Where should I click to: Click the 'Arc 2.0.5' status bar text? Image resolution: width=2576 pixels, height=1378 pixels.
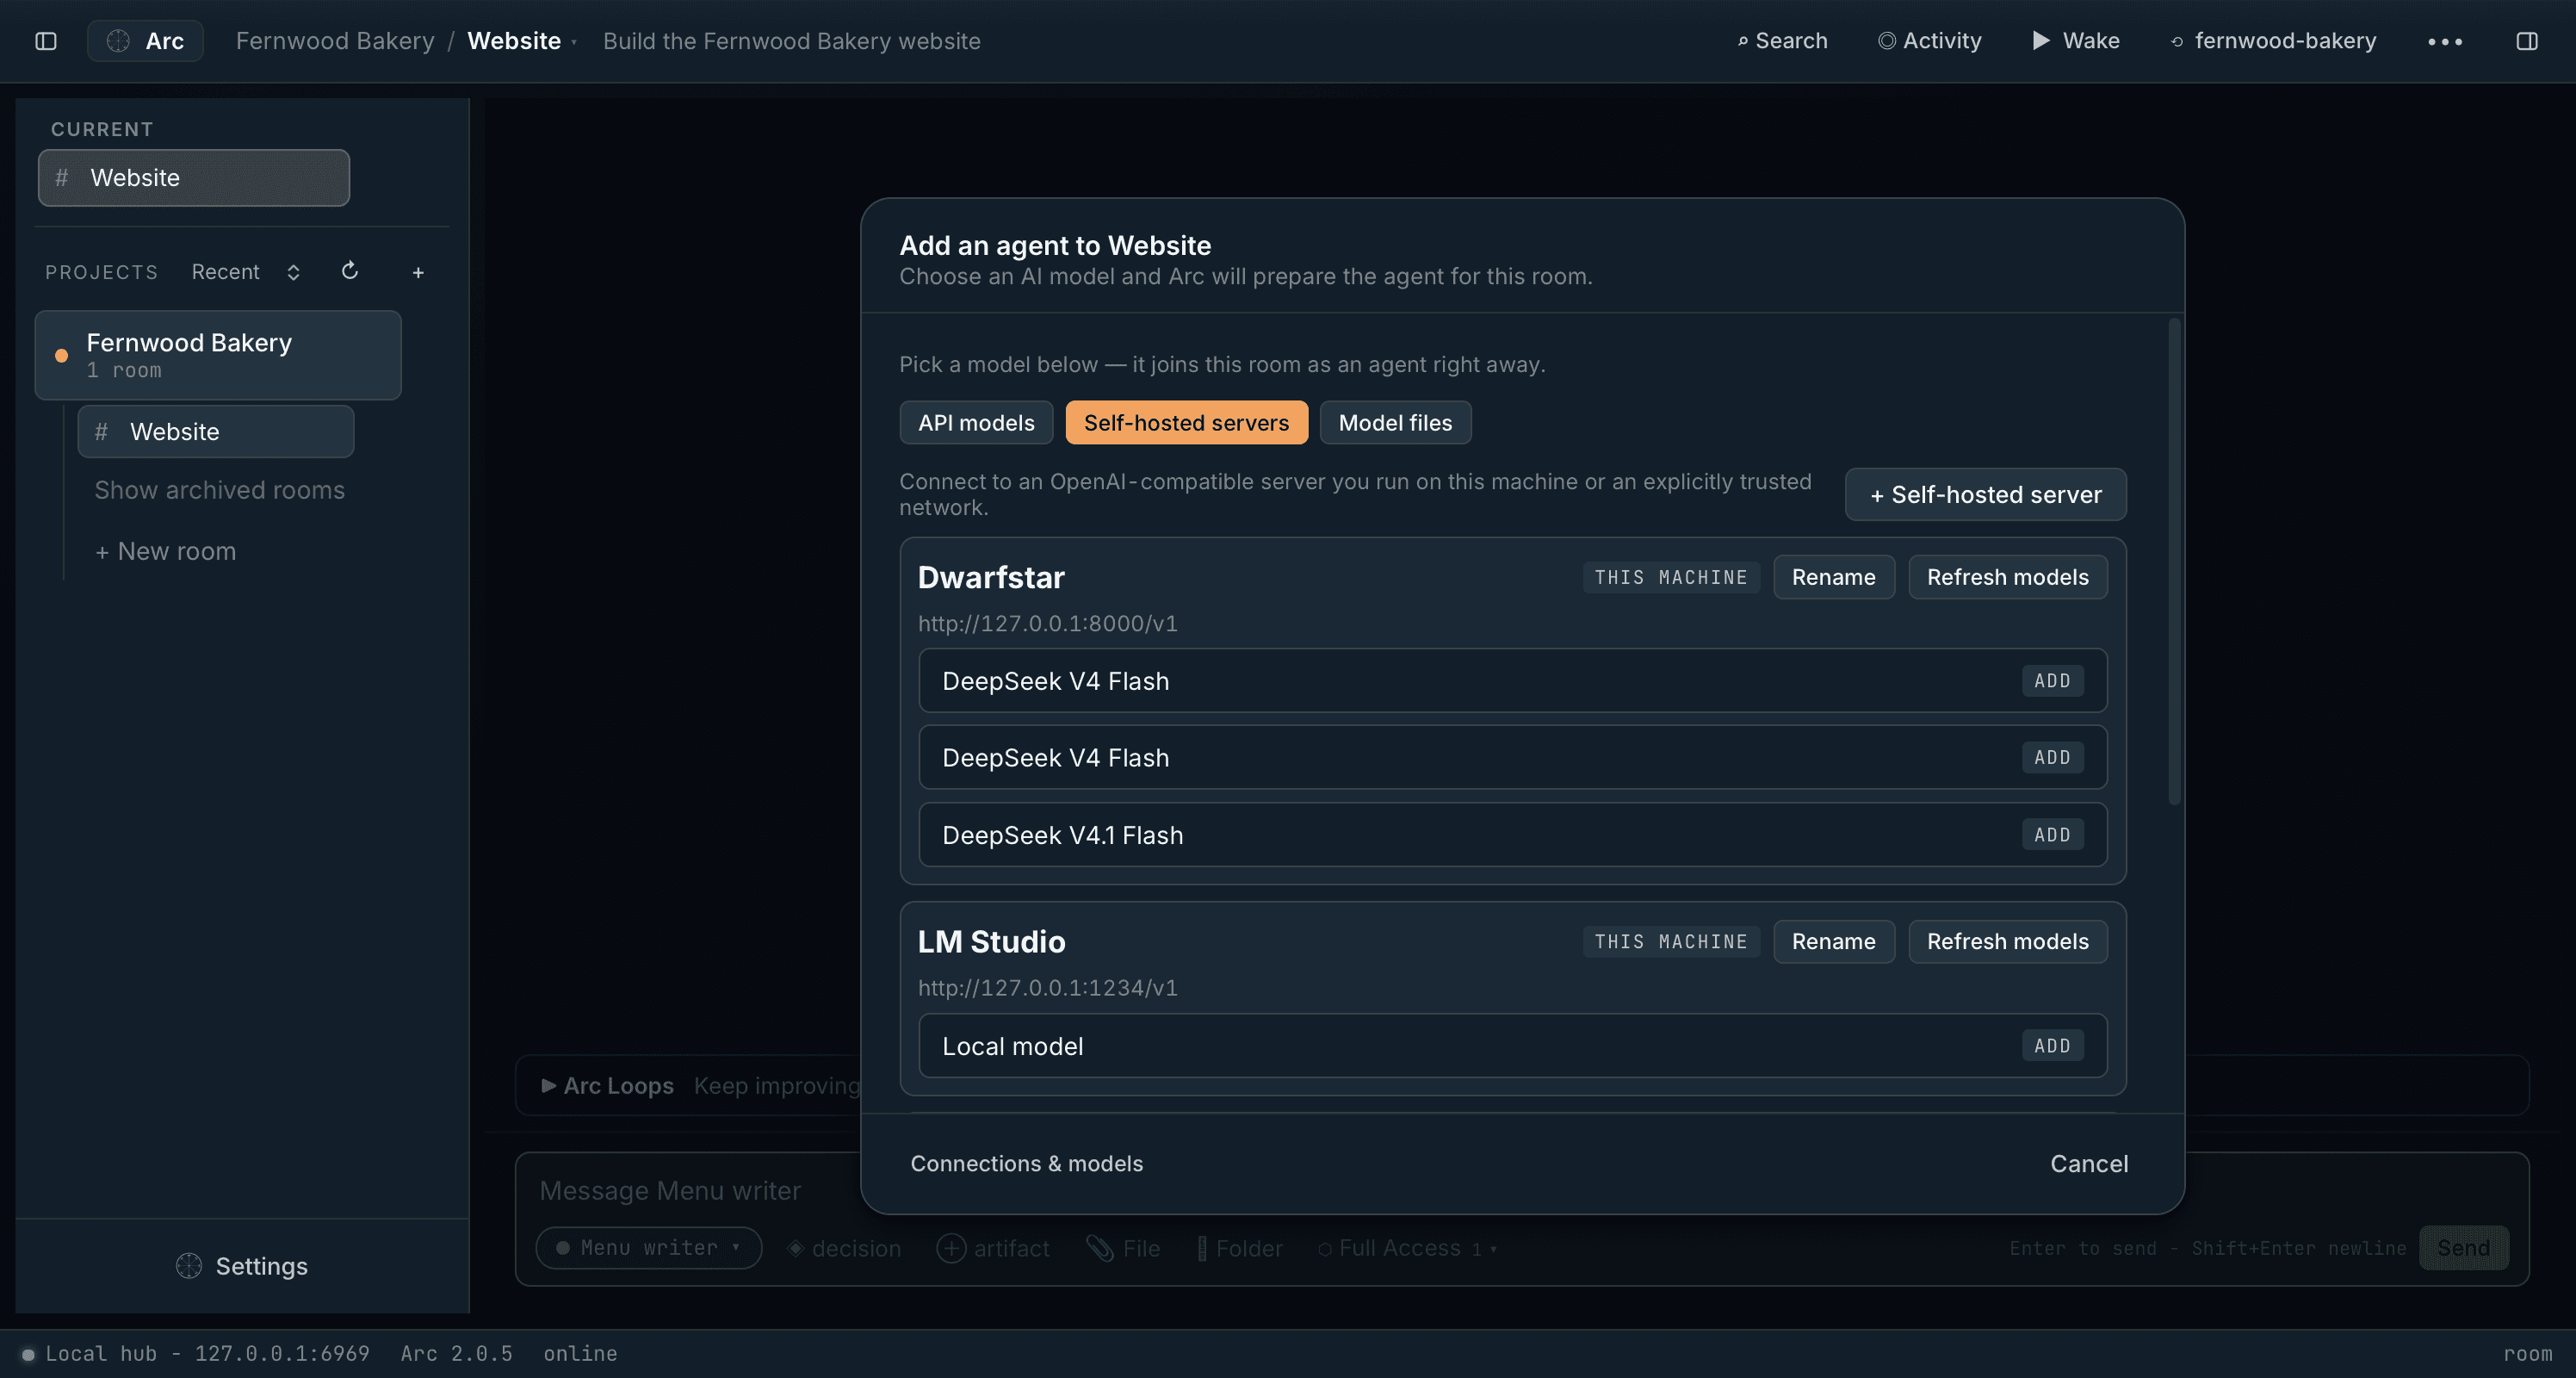click(456, 1353)
